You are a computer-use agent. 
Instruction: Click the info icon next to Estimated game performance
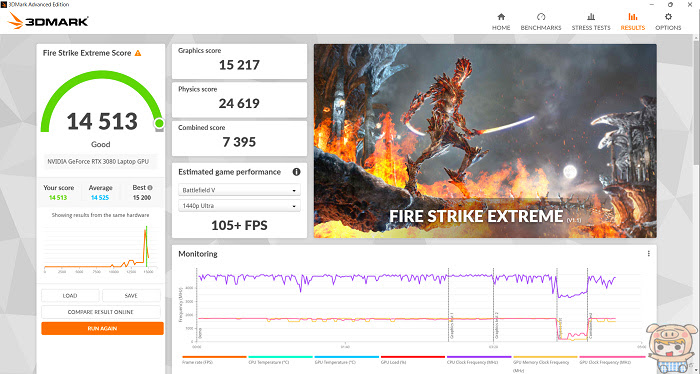[x=296, y=172]
